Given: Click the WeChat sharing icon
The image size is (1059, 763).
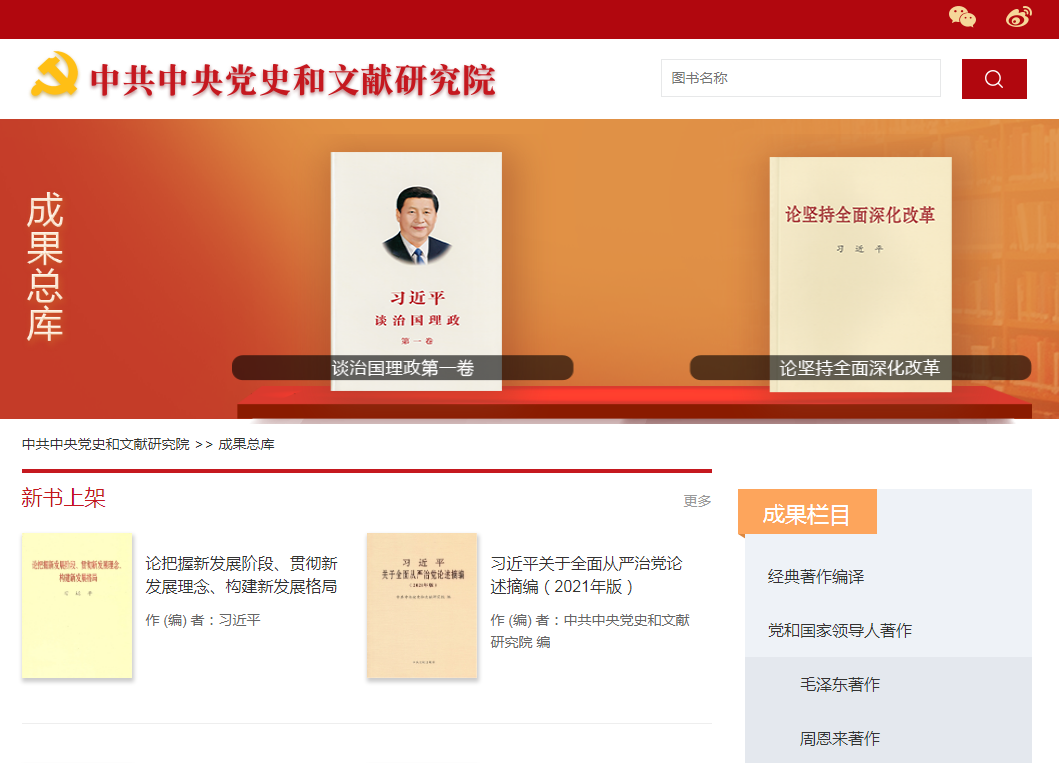Looking at the screenshot, I should pyautogui.click(x=961, y=17).
